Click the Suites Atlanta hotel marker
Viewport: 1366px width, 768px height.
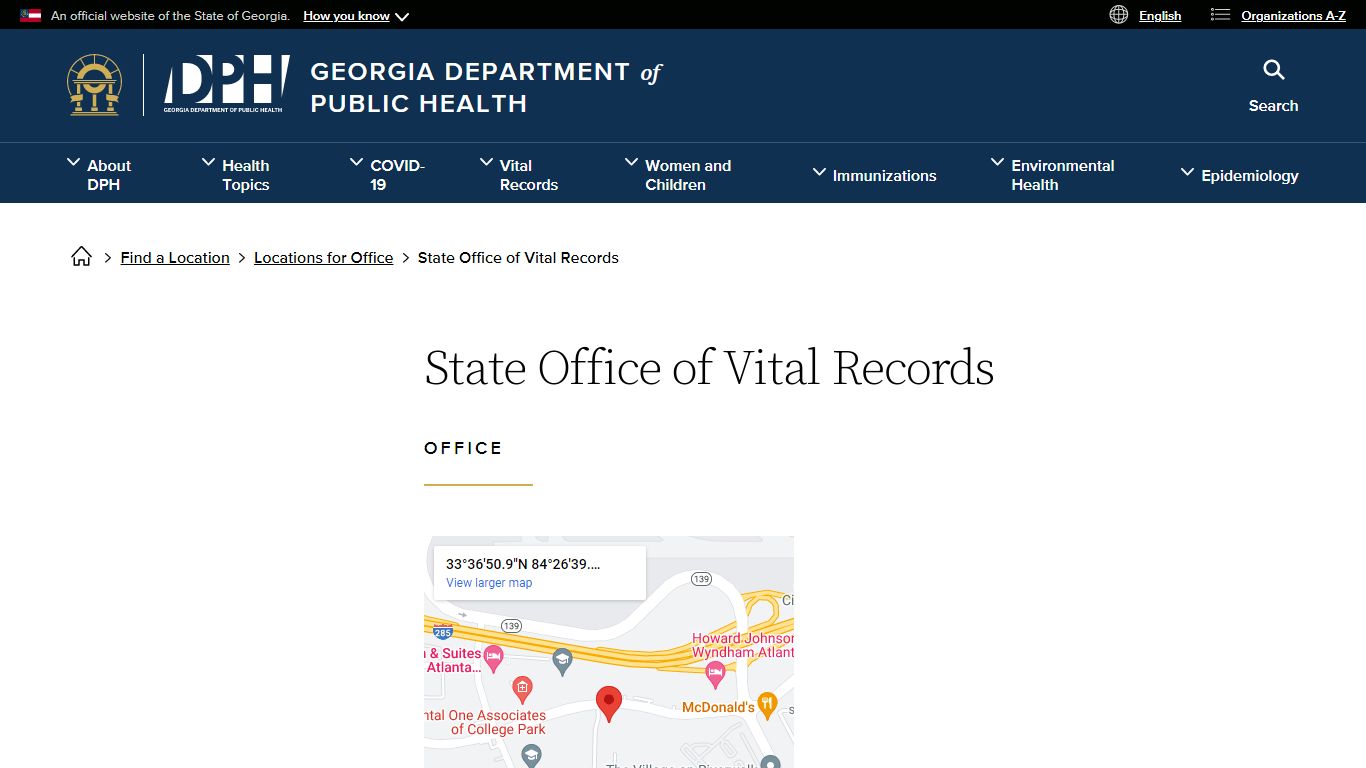[x=493, y=658]
